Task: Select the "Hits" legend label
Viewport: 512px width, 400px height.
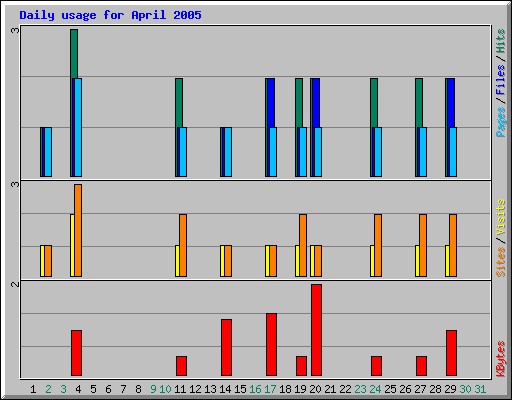Action: coord(501,41)
